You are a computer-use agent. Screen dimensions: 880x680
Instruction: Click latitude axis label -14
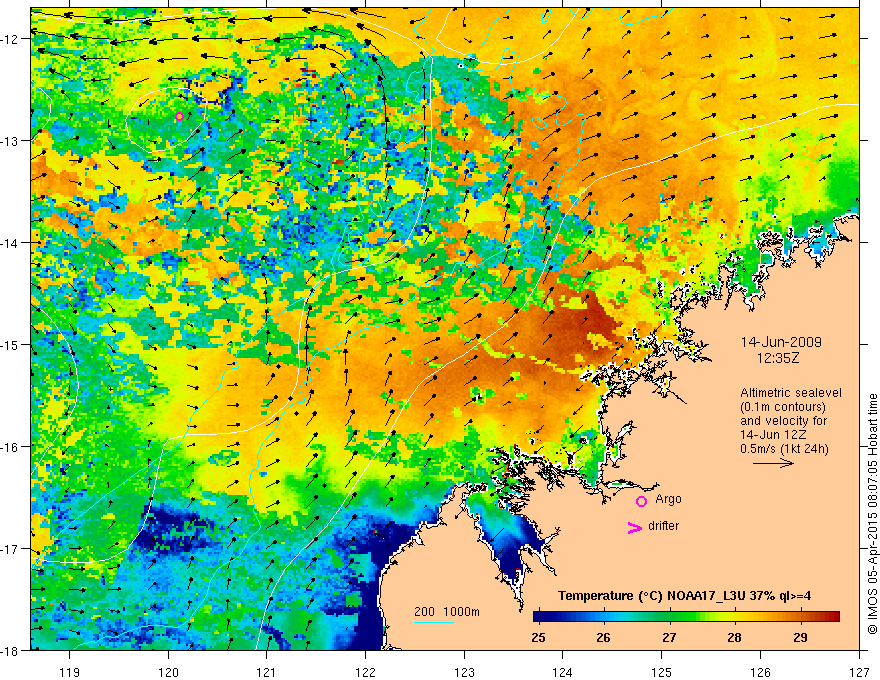coord(11,243)
